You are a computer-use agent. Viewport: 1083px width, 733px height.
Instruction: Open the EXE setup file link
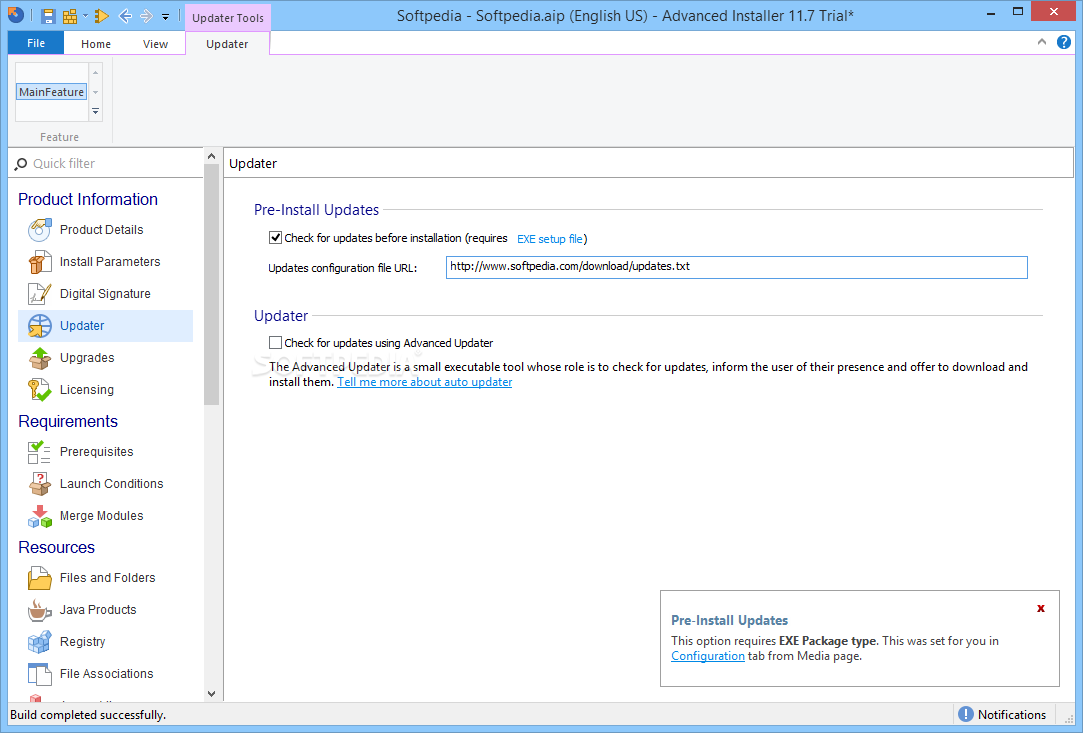[550, 239]
